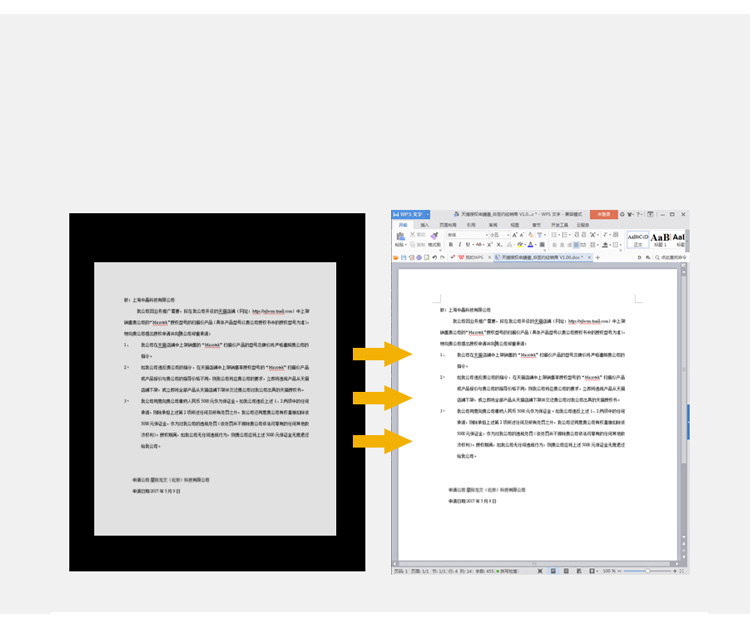The width and height of the screenshot is (750, 627).
Task: Open the Page Layout ribbon tab
Action: pyautogui.click(x=448, y=225)
